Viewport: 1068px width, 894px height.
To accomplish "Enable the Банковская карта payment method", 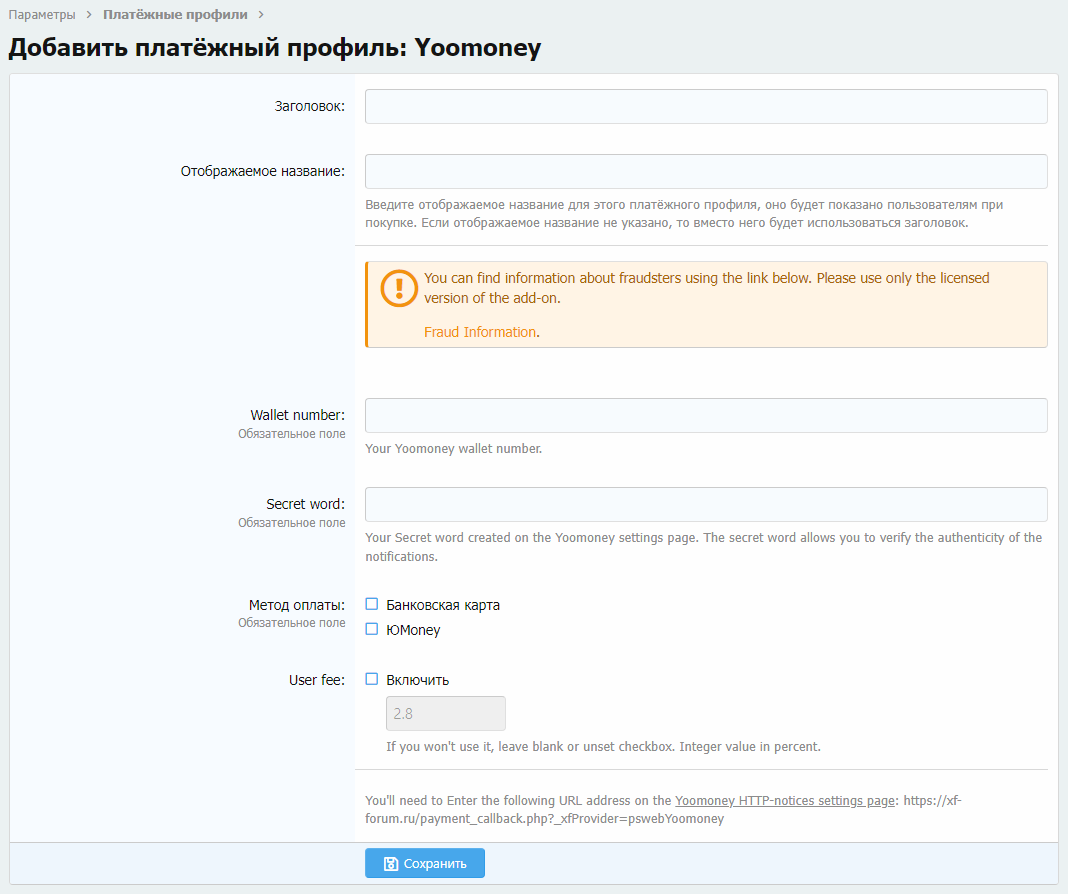I will [372, 604].
